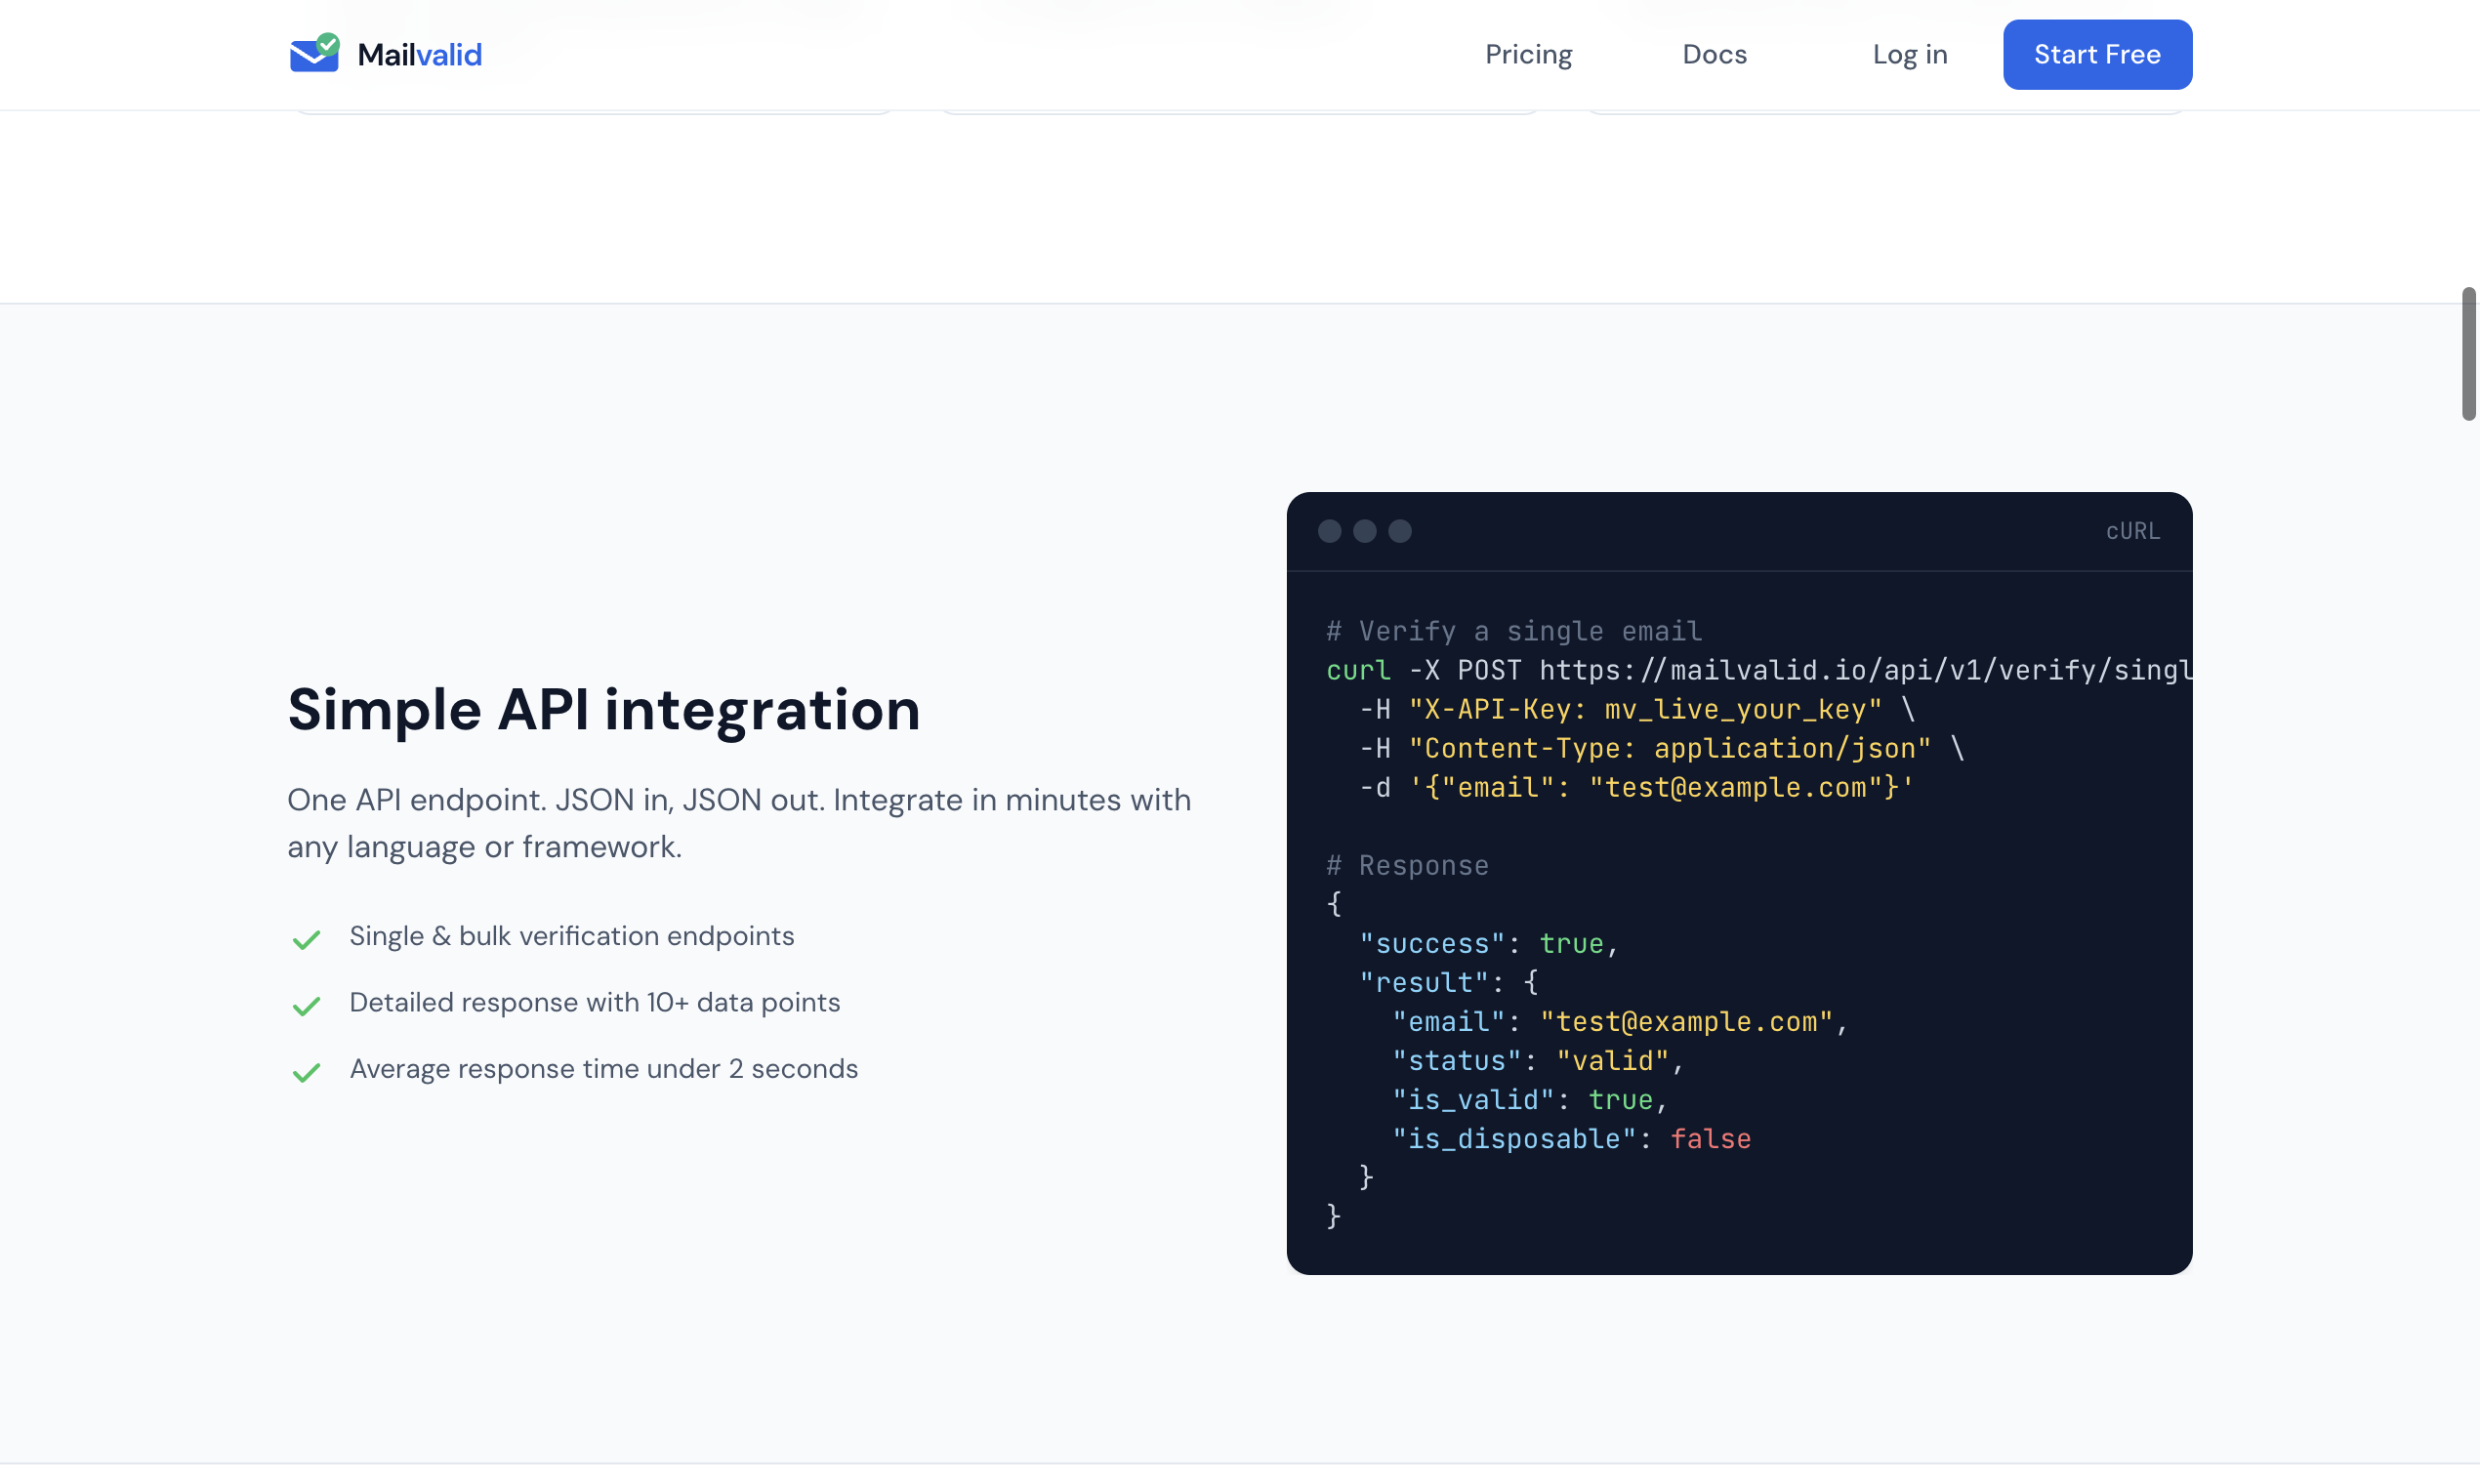
Task: Go to the Docs page
Action: pos(1714,54)
